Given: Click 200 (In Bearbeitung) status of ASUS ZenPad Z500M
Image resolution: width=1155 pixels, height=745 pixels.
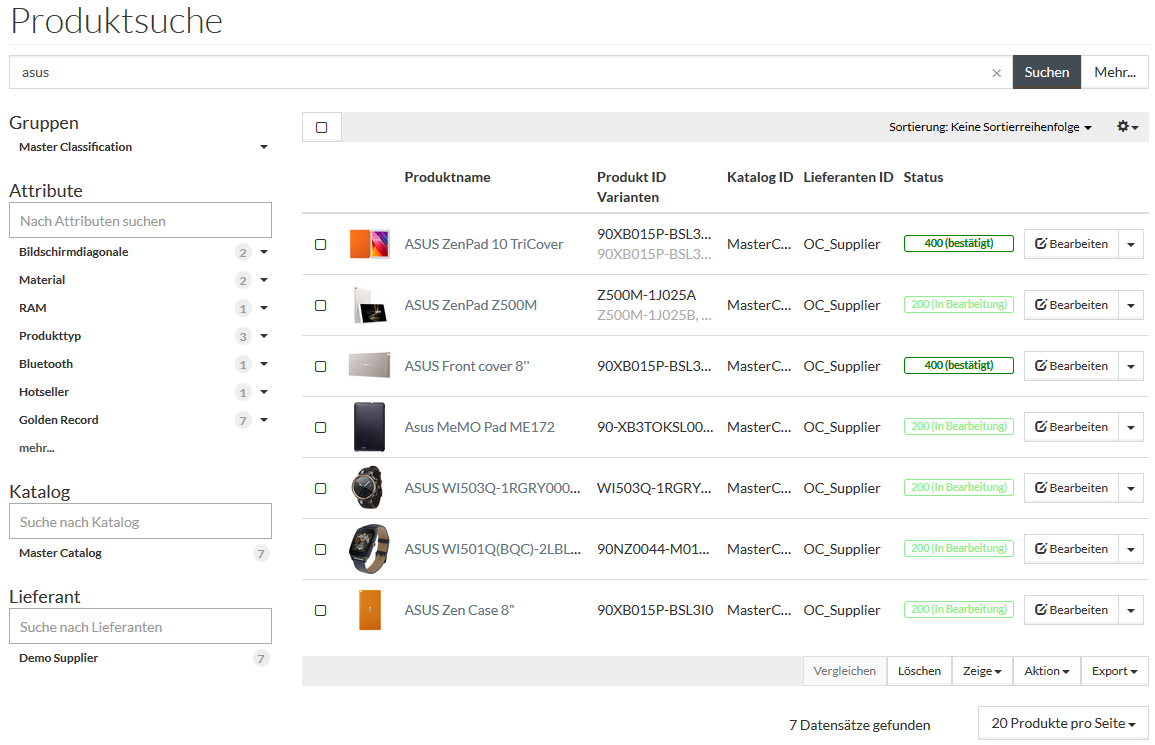Looking at the screenshot, I should [x=958, y=304].
